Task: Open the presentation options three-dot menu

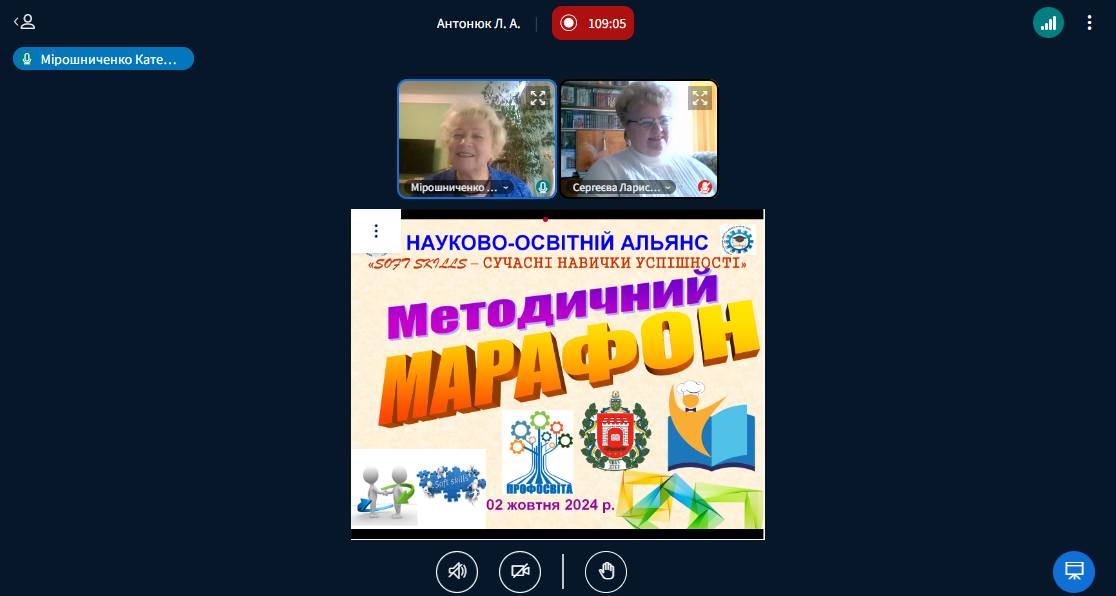Action: pos(376,231)
